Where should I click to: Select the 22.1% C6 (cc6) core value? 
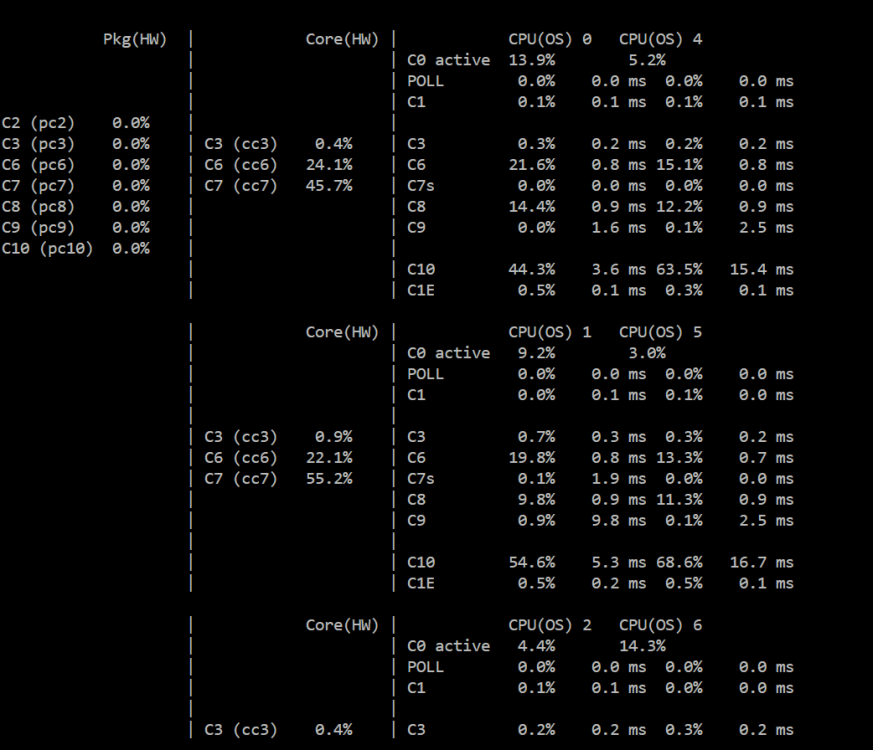329,458
